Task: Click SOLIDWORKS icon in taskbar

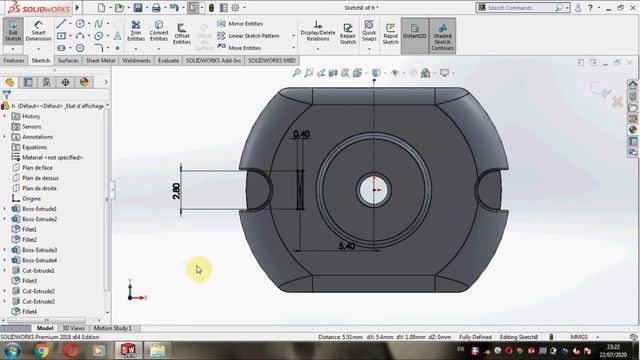Action: click(x=128, y=351)
